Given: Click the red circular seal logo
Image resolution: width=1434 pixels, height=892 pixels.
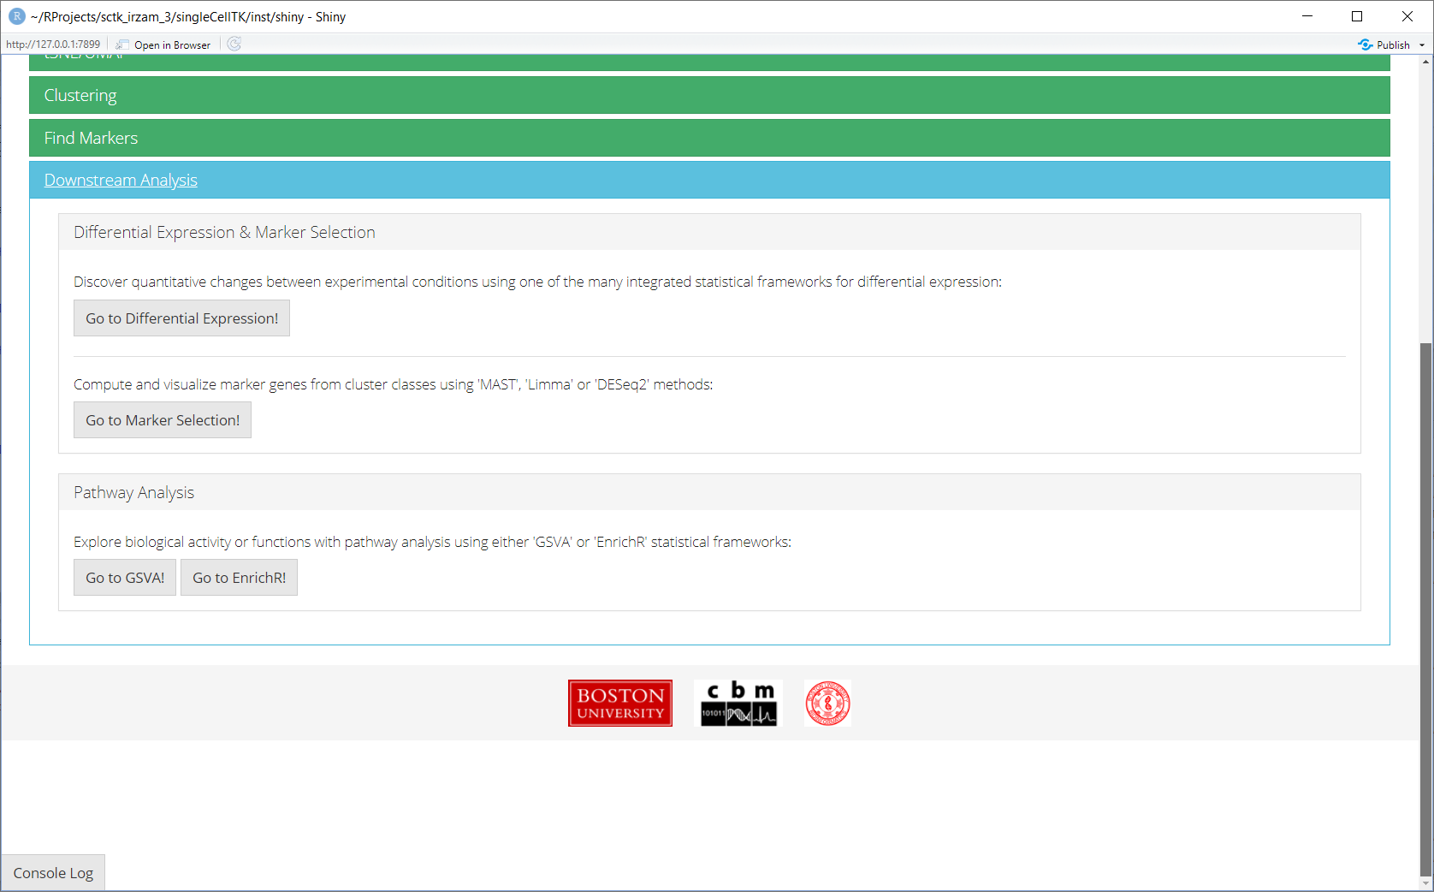Looking at the screenshot, I should point(827,703).
